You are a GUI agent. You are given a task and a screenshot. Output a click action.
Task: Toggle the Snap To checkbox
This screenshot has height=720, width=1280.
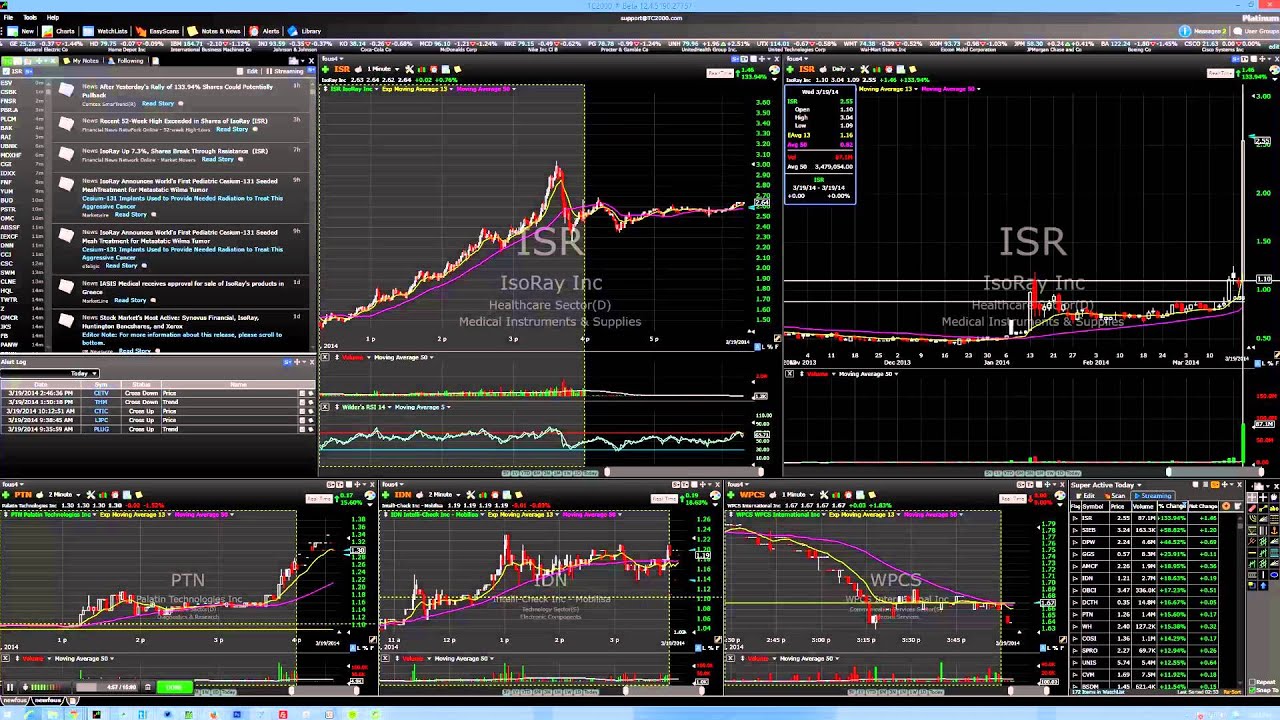1254,690
